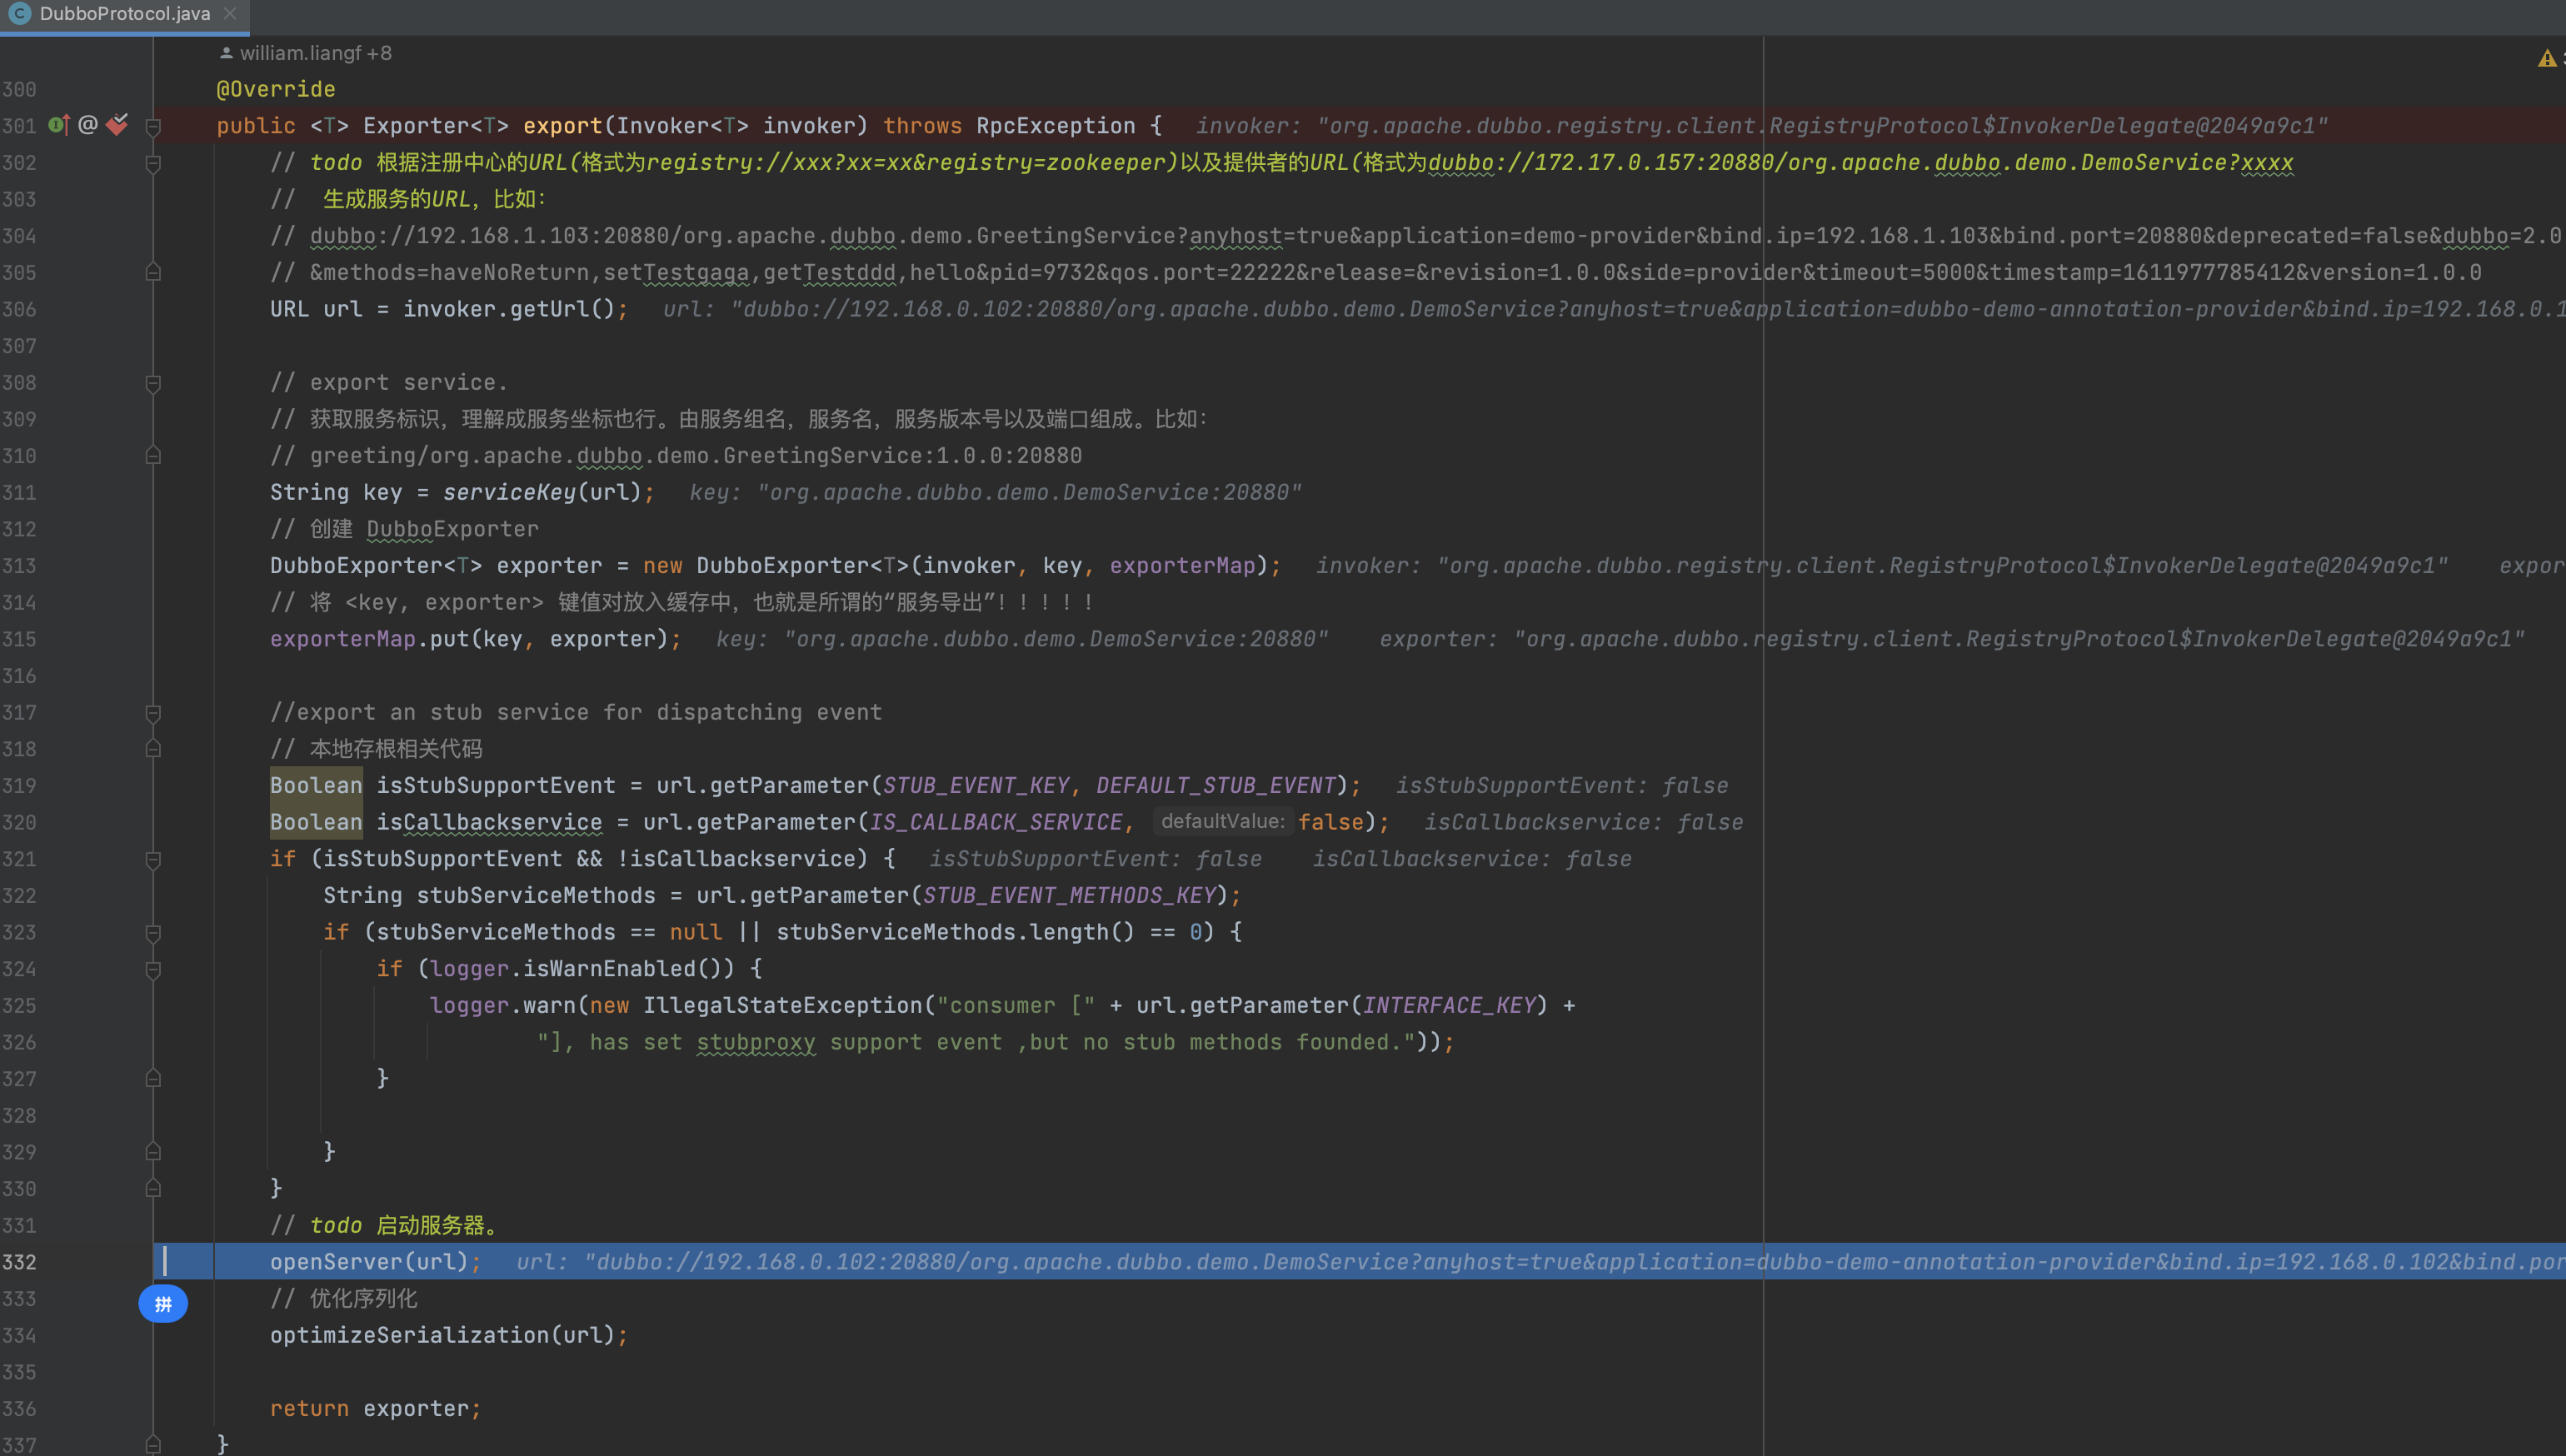
Task: Click the openServer method call
Action: pos(335,1262)
